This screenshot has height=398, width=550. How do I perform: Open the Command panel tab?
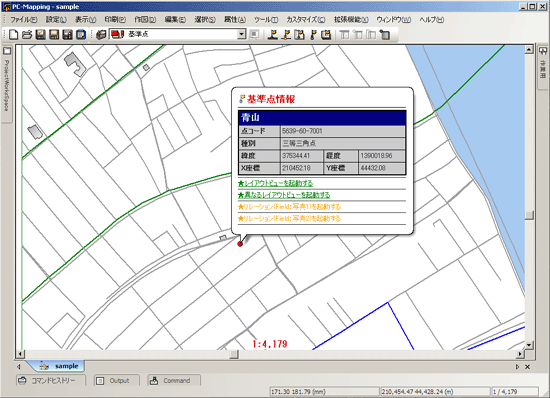click(x=174, y=380)
